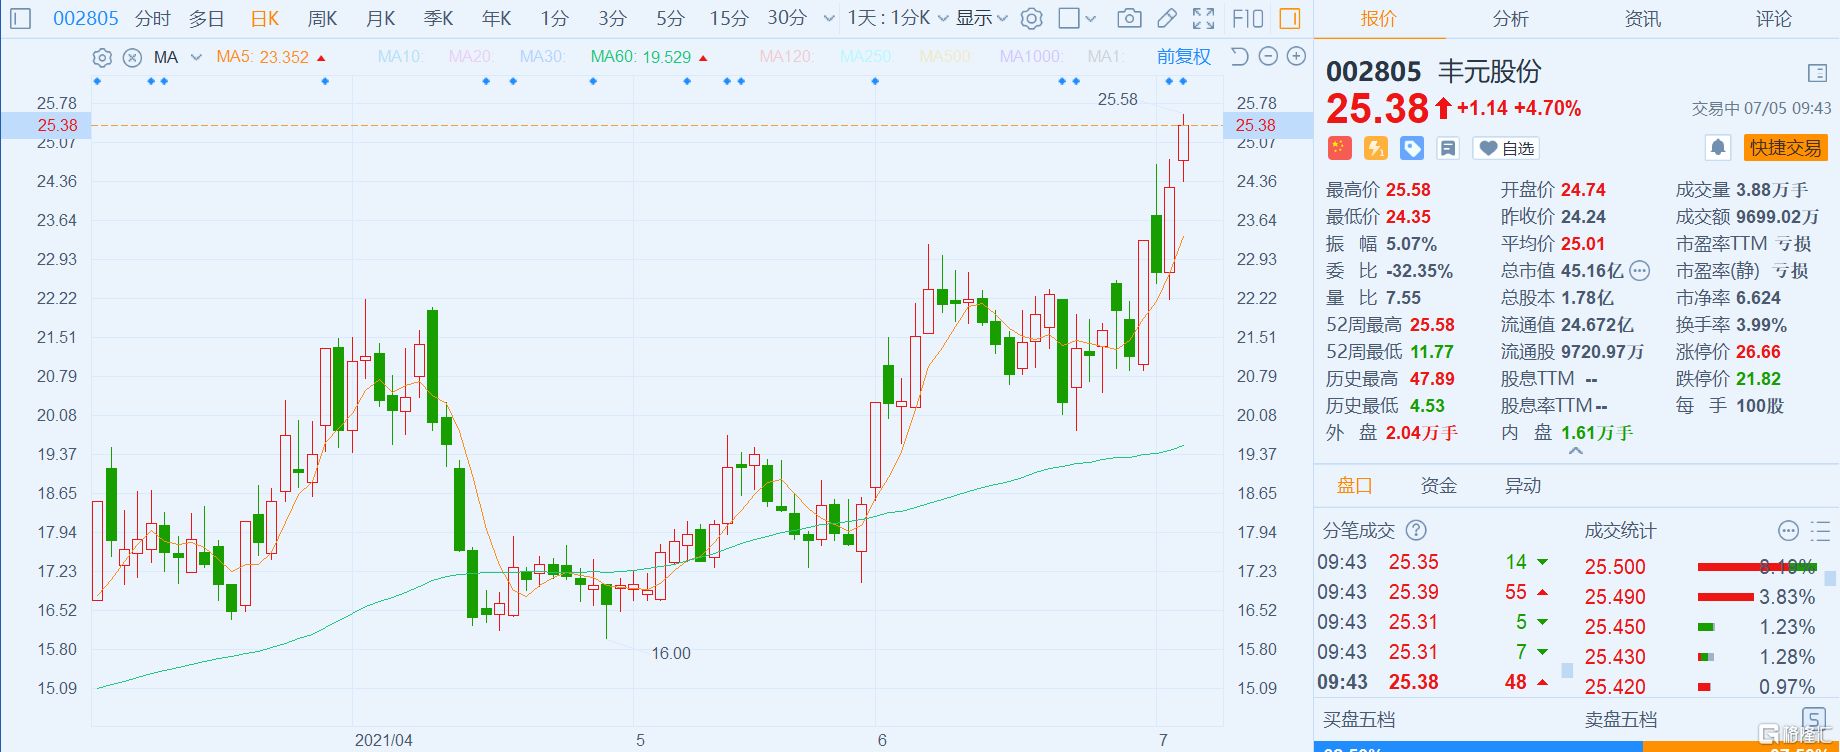This screenshot has height=752, width=1840.
Task: Switch to 分时 chart view
Action: coord(153,18)
